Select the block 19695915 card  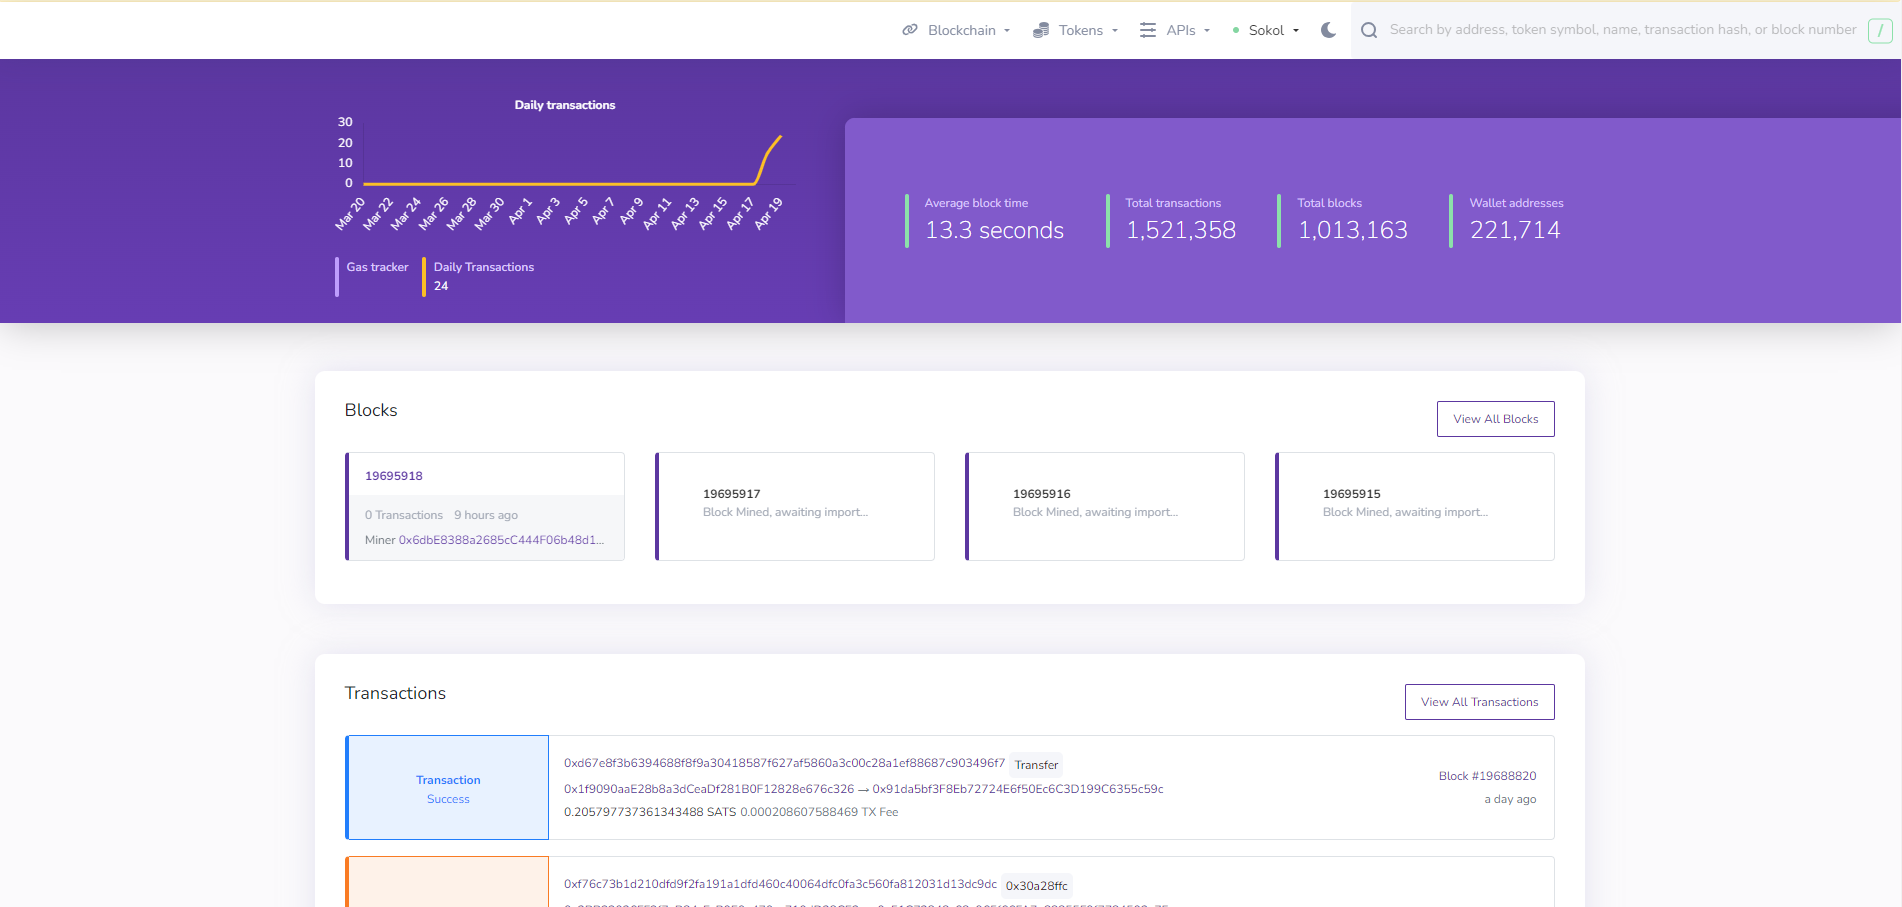click(x=1415, y=506)
